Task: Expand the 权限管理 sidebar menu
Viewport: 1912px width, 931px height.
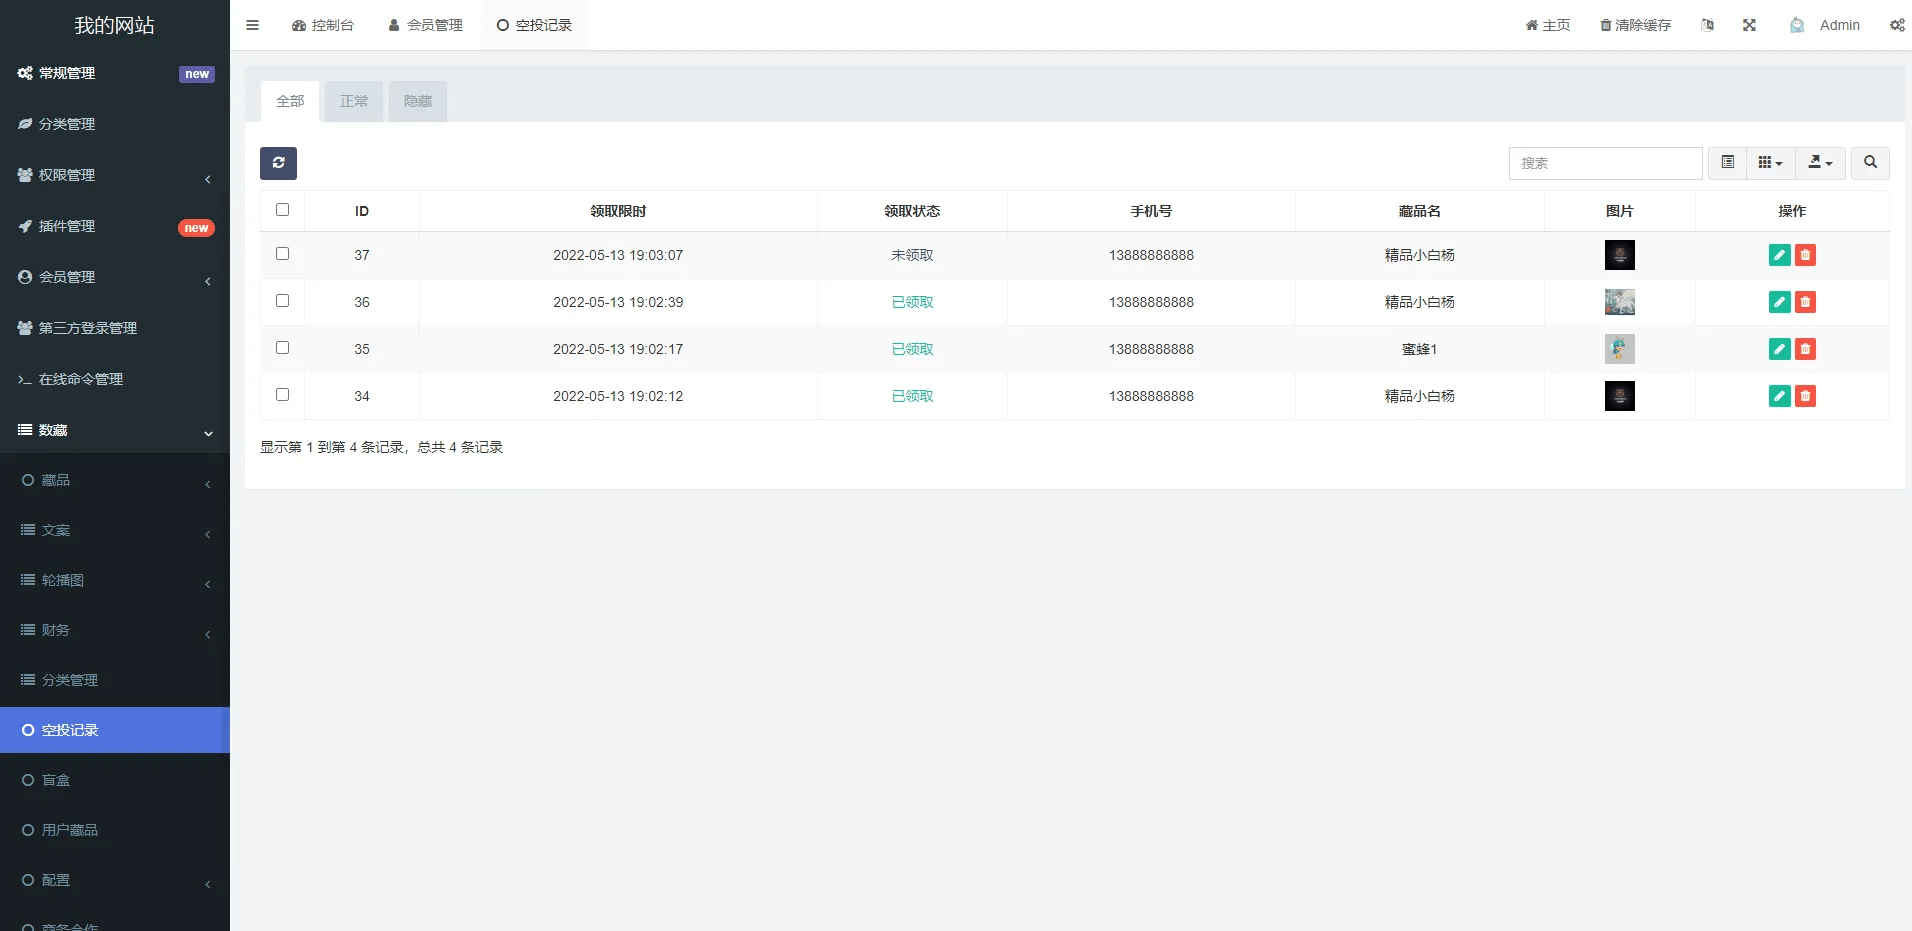Action: [114, 175]
